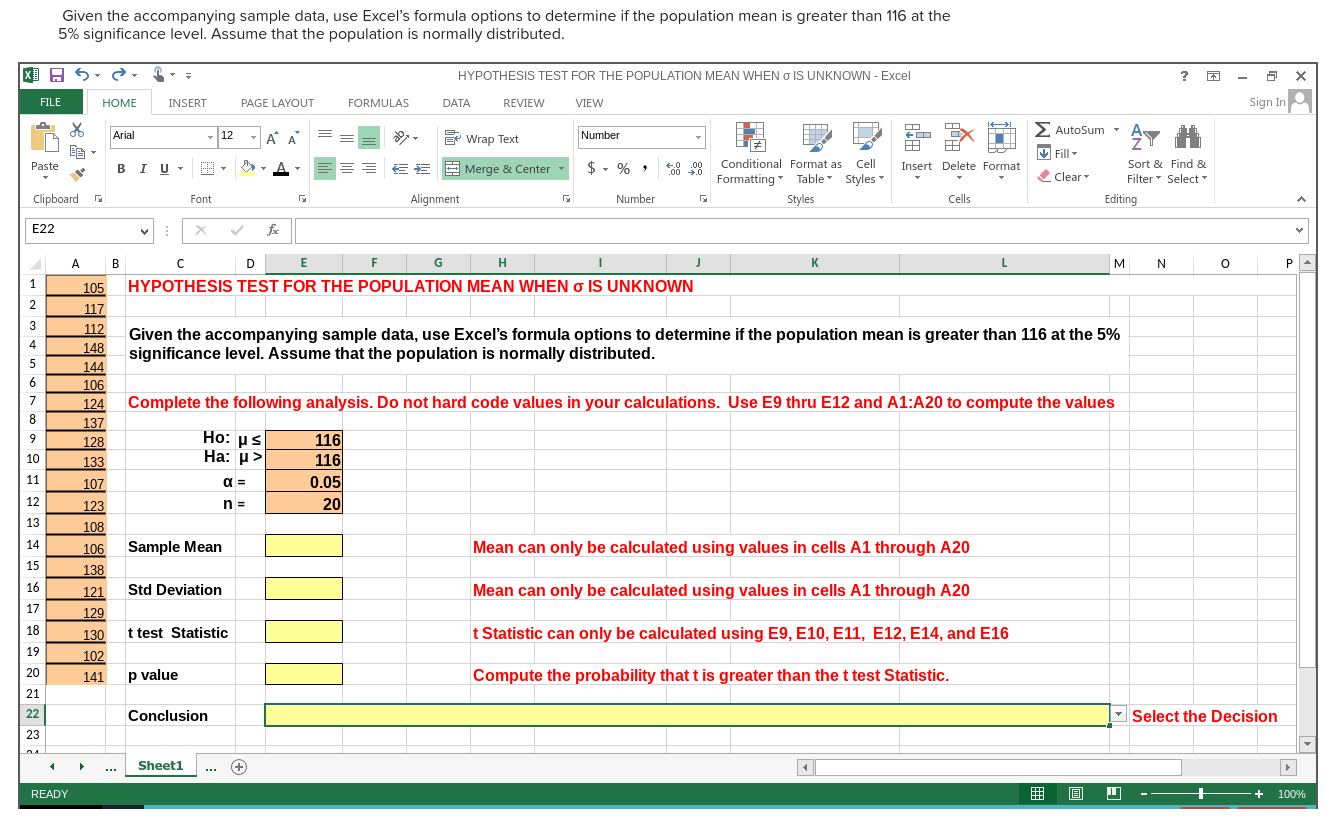Open the FILE menu
1332x824 pixels.
coord(49,102)
